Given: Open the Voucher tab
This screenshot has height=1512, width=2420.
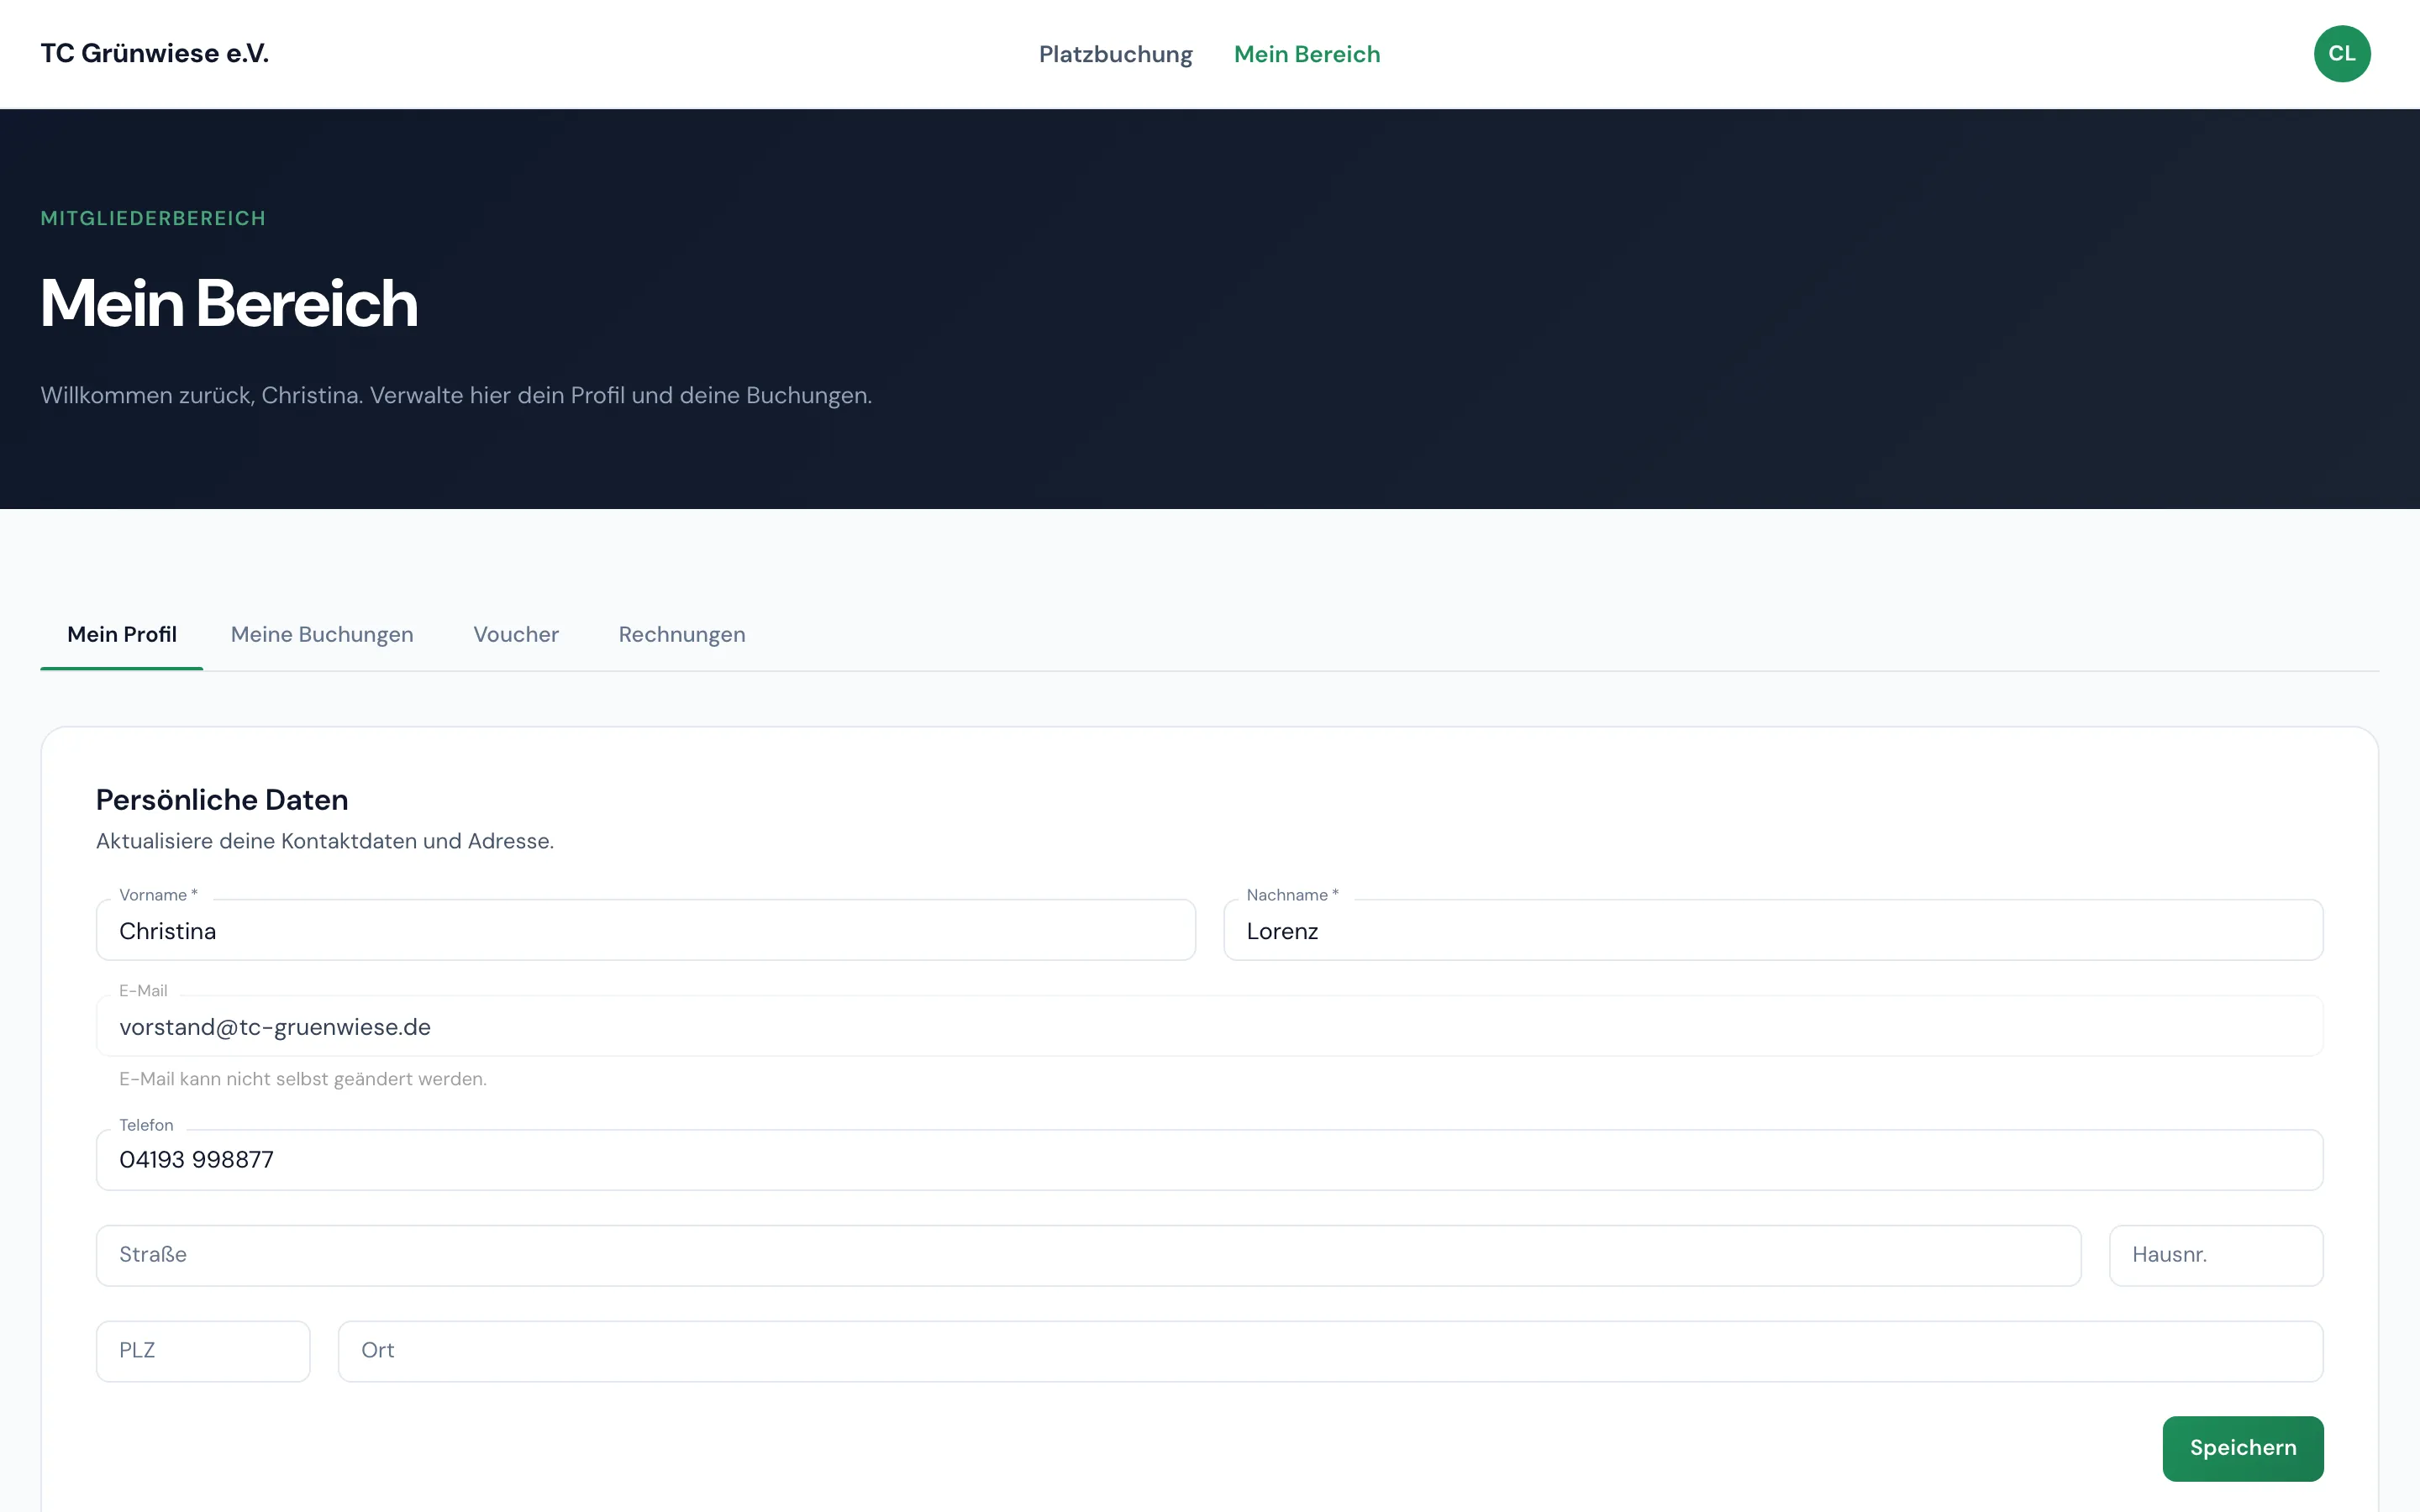Looking at the screenshot, I should (x=516, y=634).
